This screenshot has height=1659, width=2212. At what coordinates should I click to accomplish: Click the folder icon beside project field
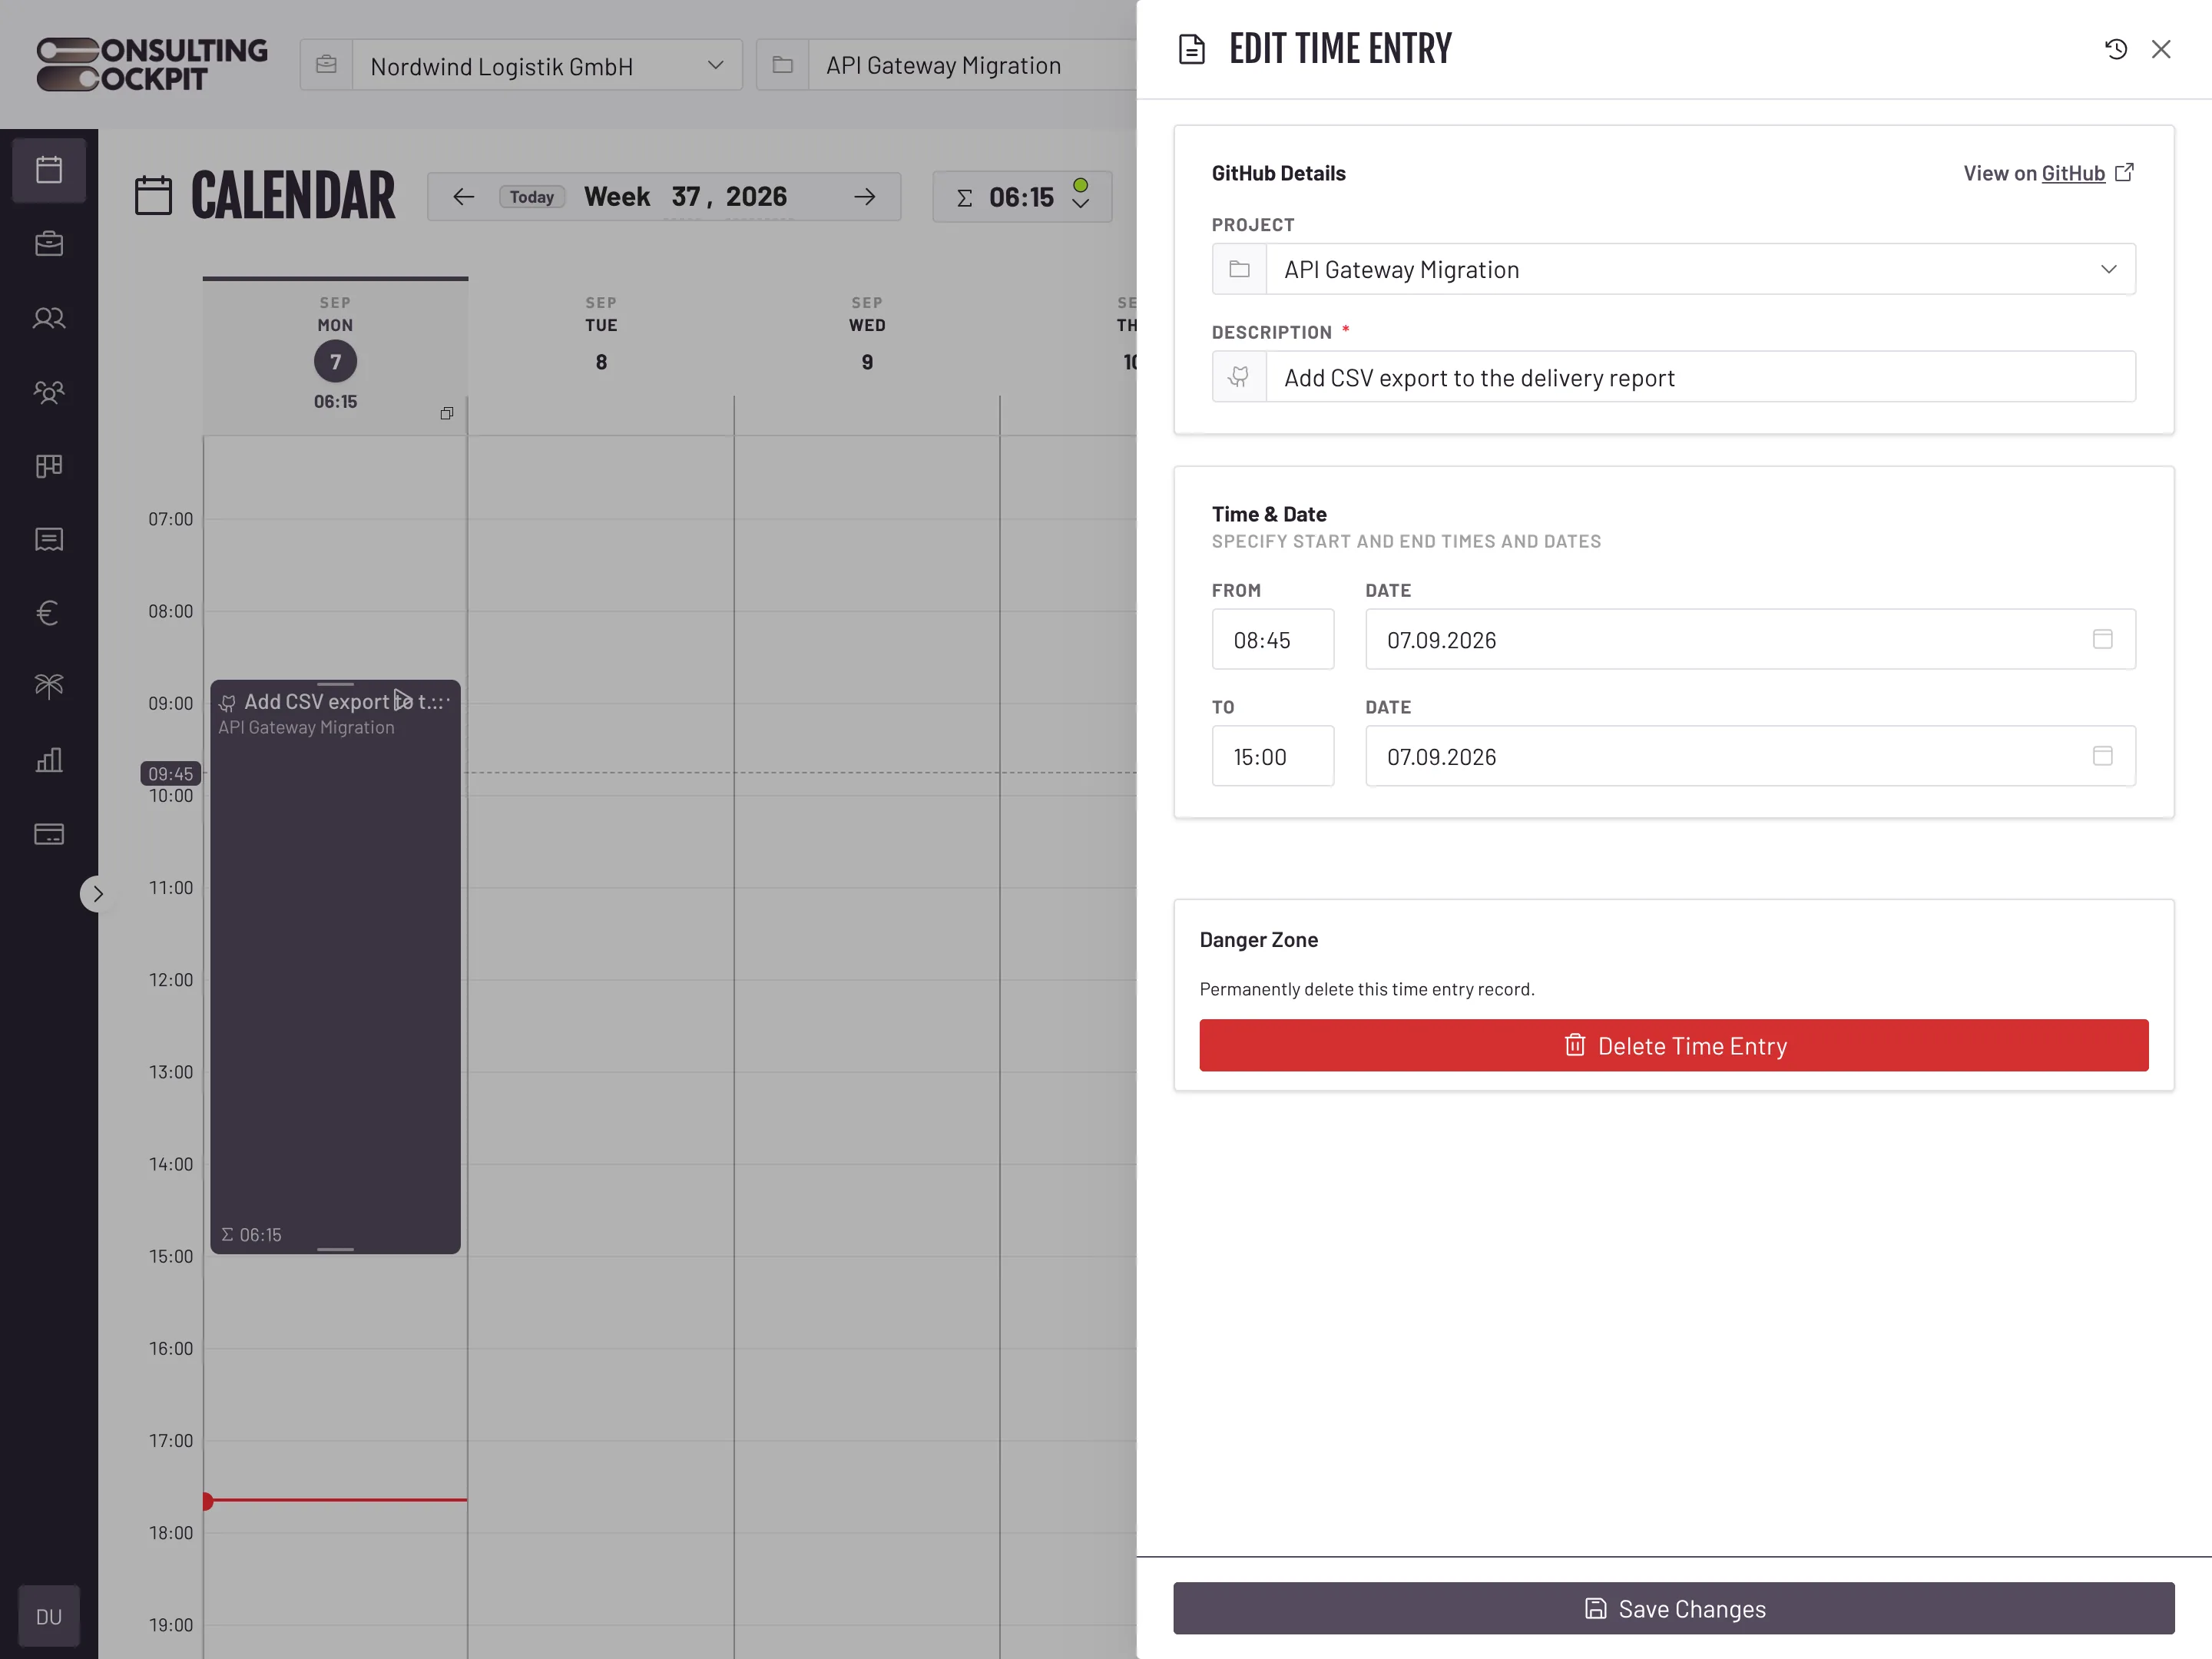[x=1239, y=269]
